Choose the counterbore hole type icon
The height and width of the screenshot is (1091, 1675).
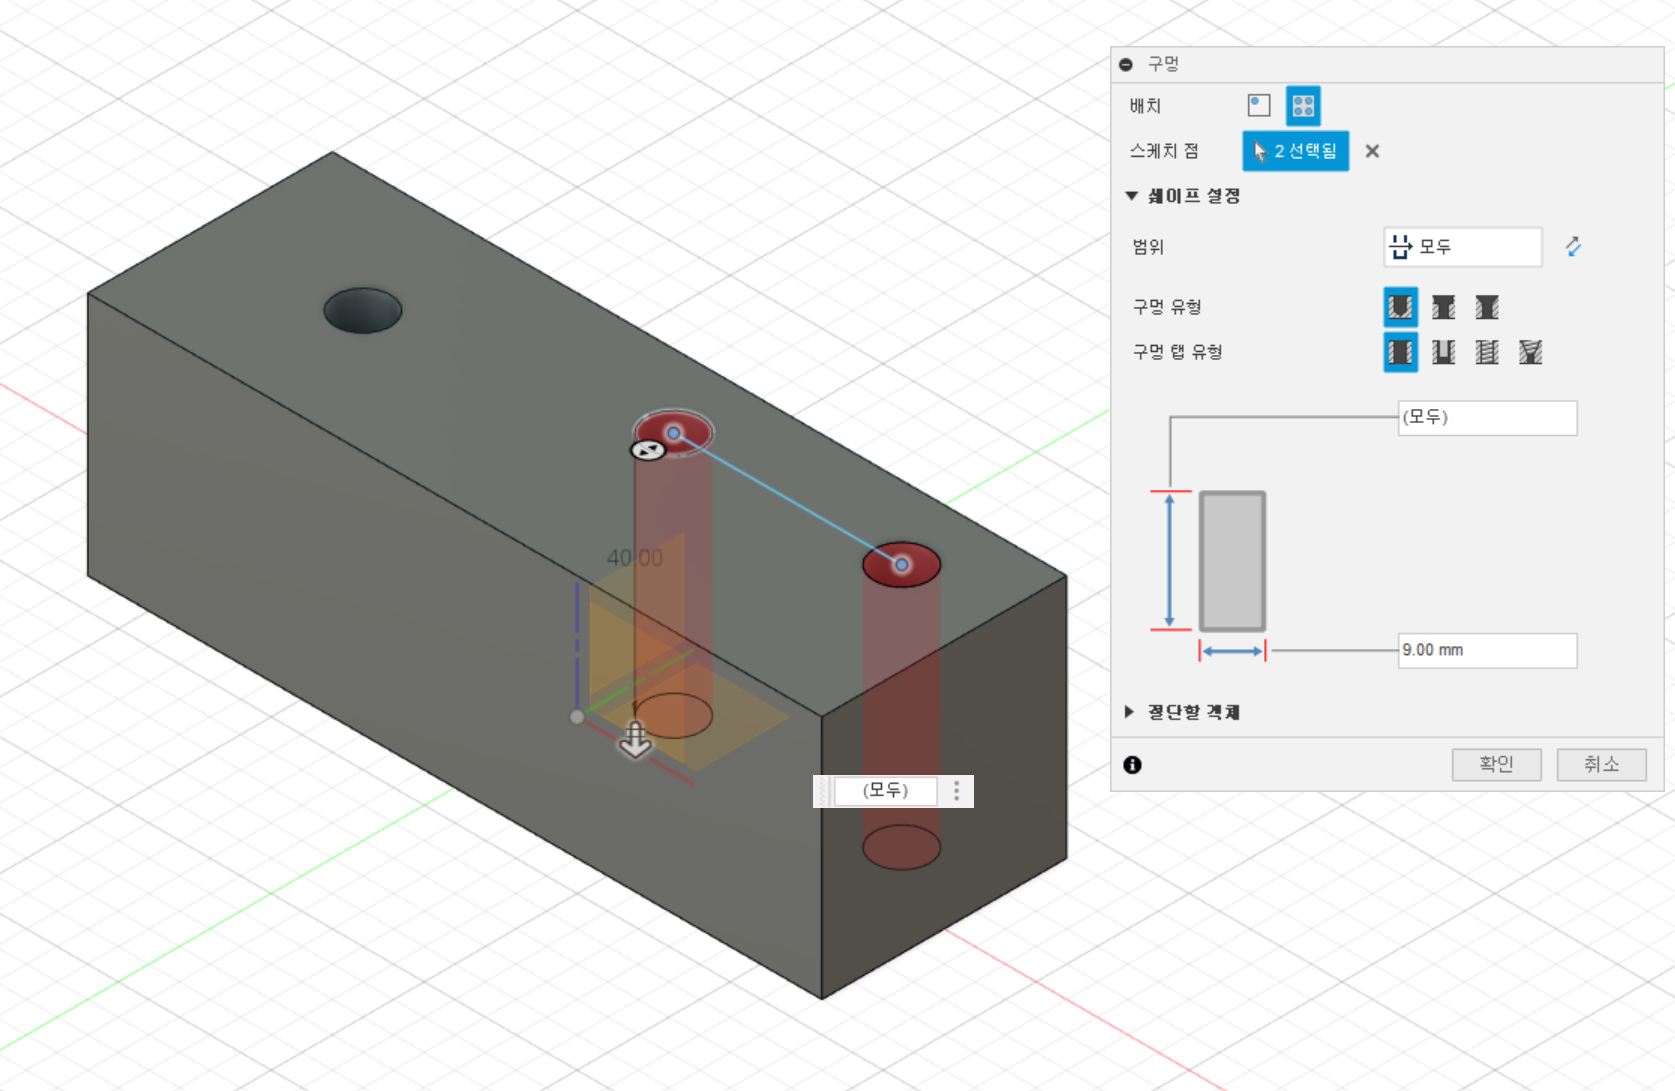point(1443,307)
